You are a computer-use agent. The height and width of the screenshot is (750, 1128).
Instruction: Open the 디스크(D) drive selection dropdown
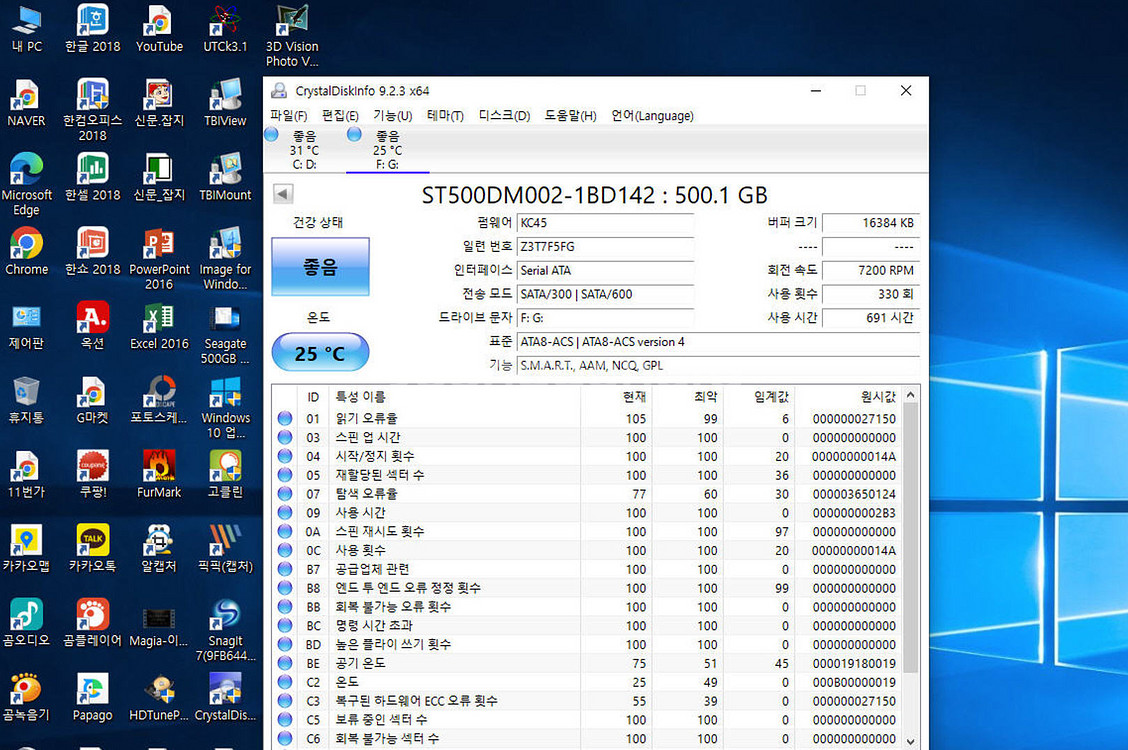(505, 115)
